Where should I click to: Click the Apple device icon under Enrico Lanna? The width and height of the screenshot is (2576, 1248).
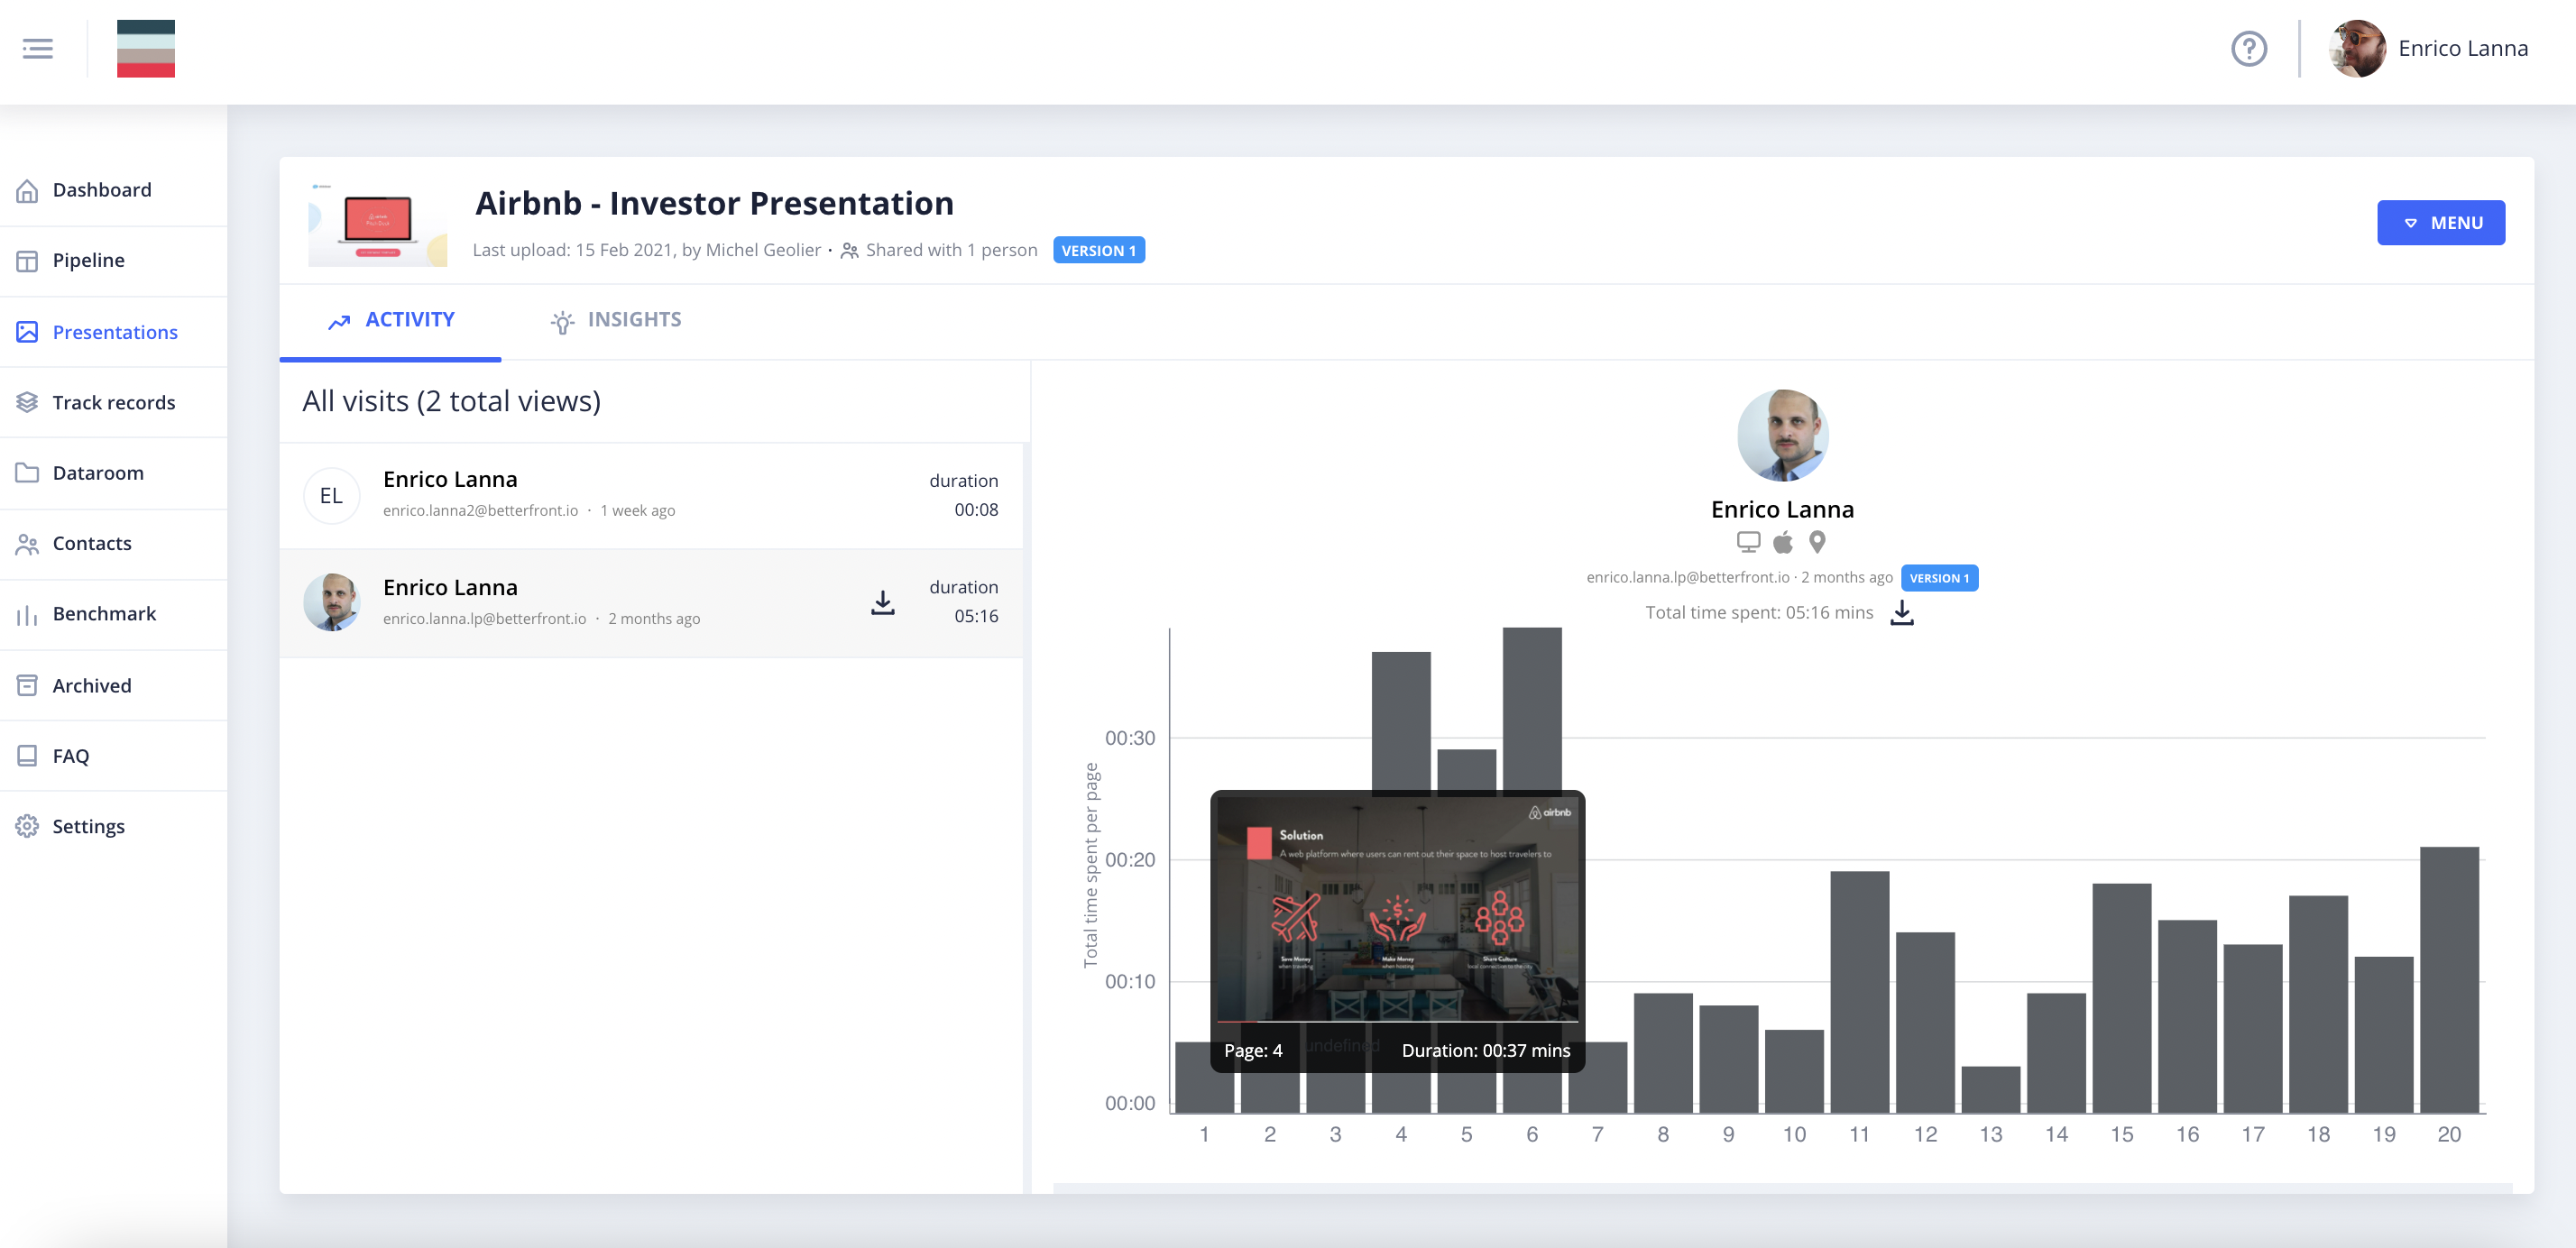click(x=1783, y=542)
